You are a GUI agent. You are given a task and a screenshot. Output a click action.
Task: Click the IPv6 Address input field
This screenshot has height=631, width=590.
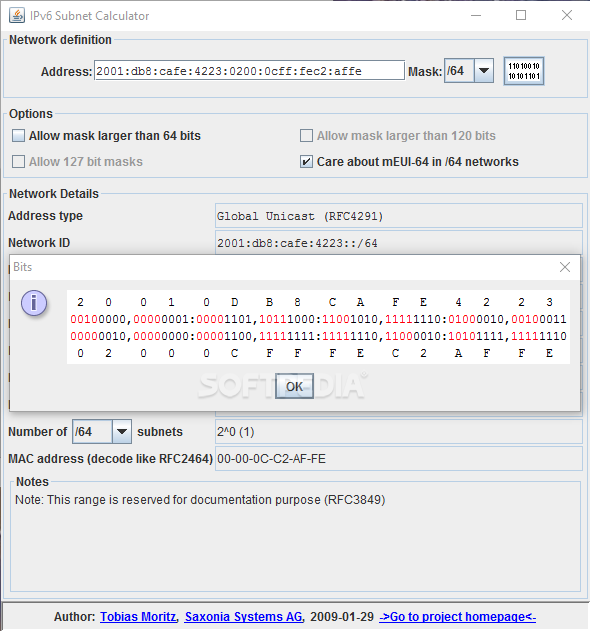(x=249, y=71)
